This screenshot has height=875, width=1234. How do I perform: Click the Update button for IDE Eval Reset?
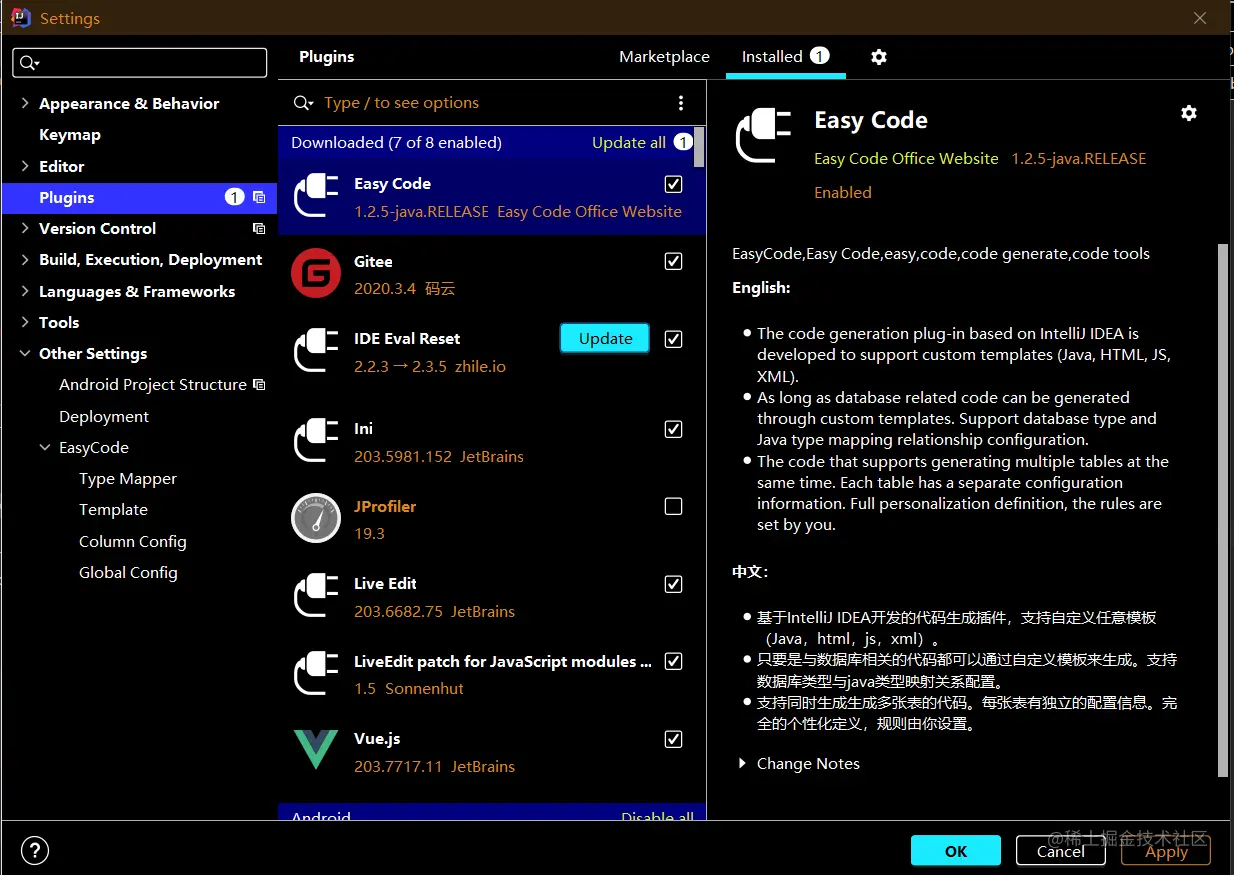[x=605, y=339]
